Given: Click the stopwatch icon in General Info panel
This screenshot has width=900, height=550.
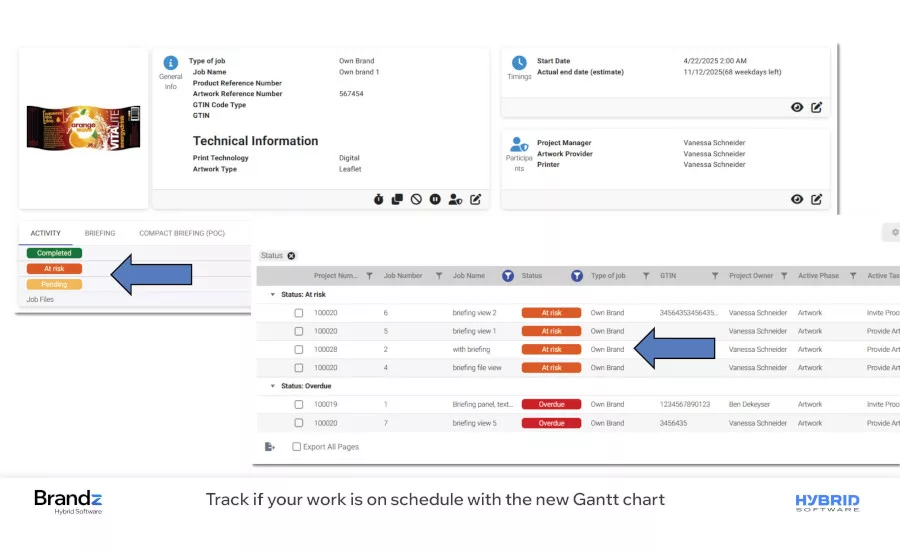Looking at the screenshot, I should (x=379, y=199).
